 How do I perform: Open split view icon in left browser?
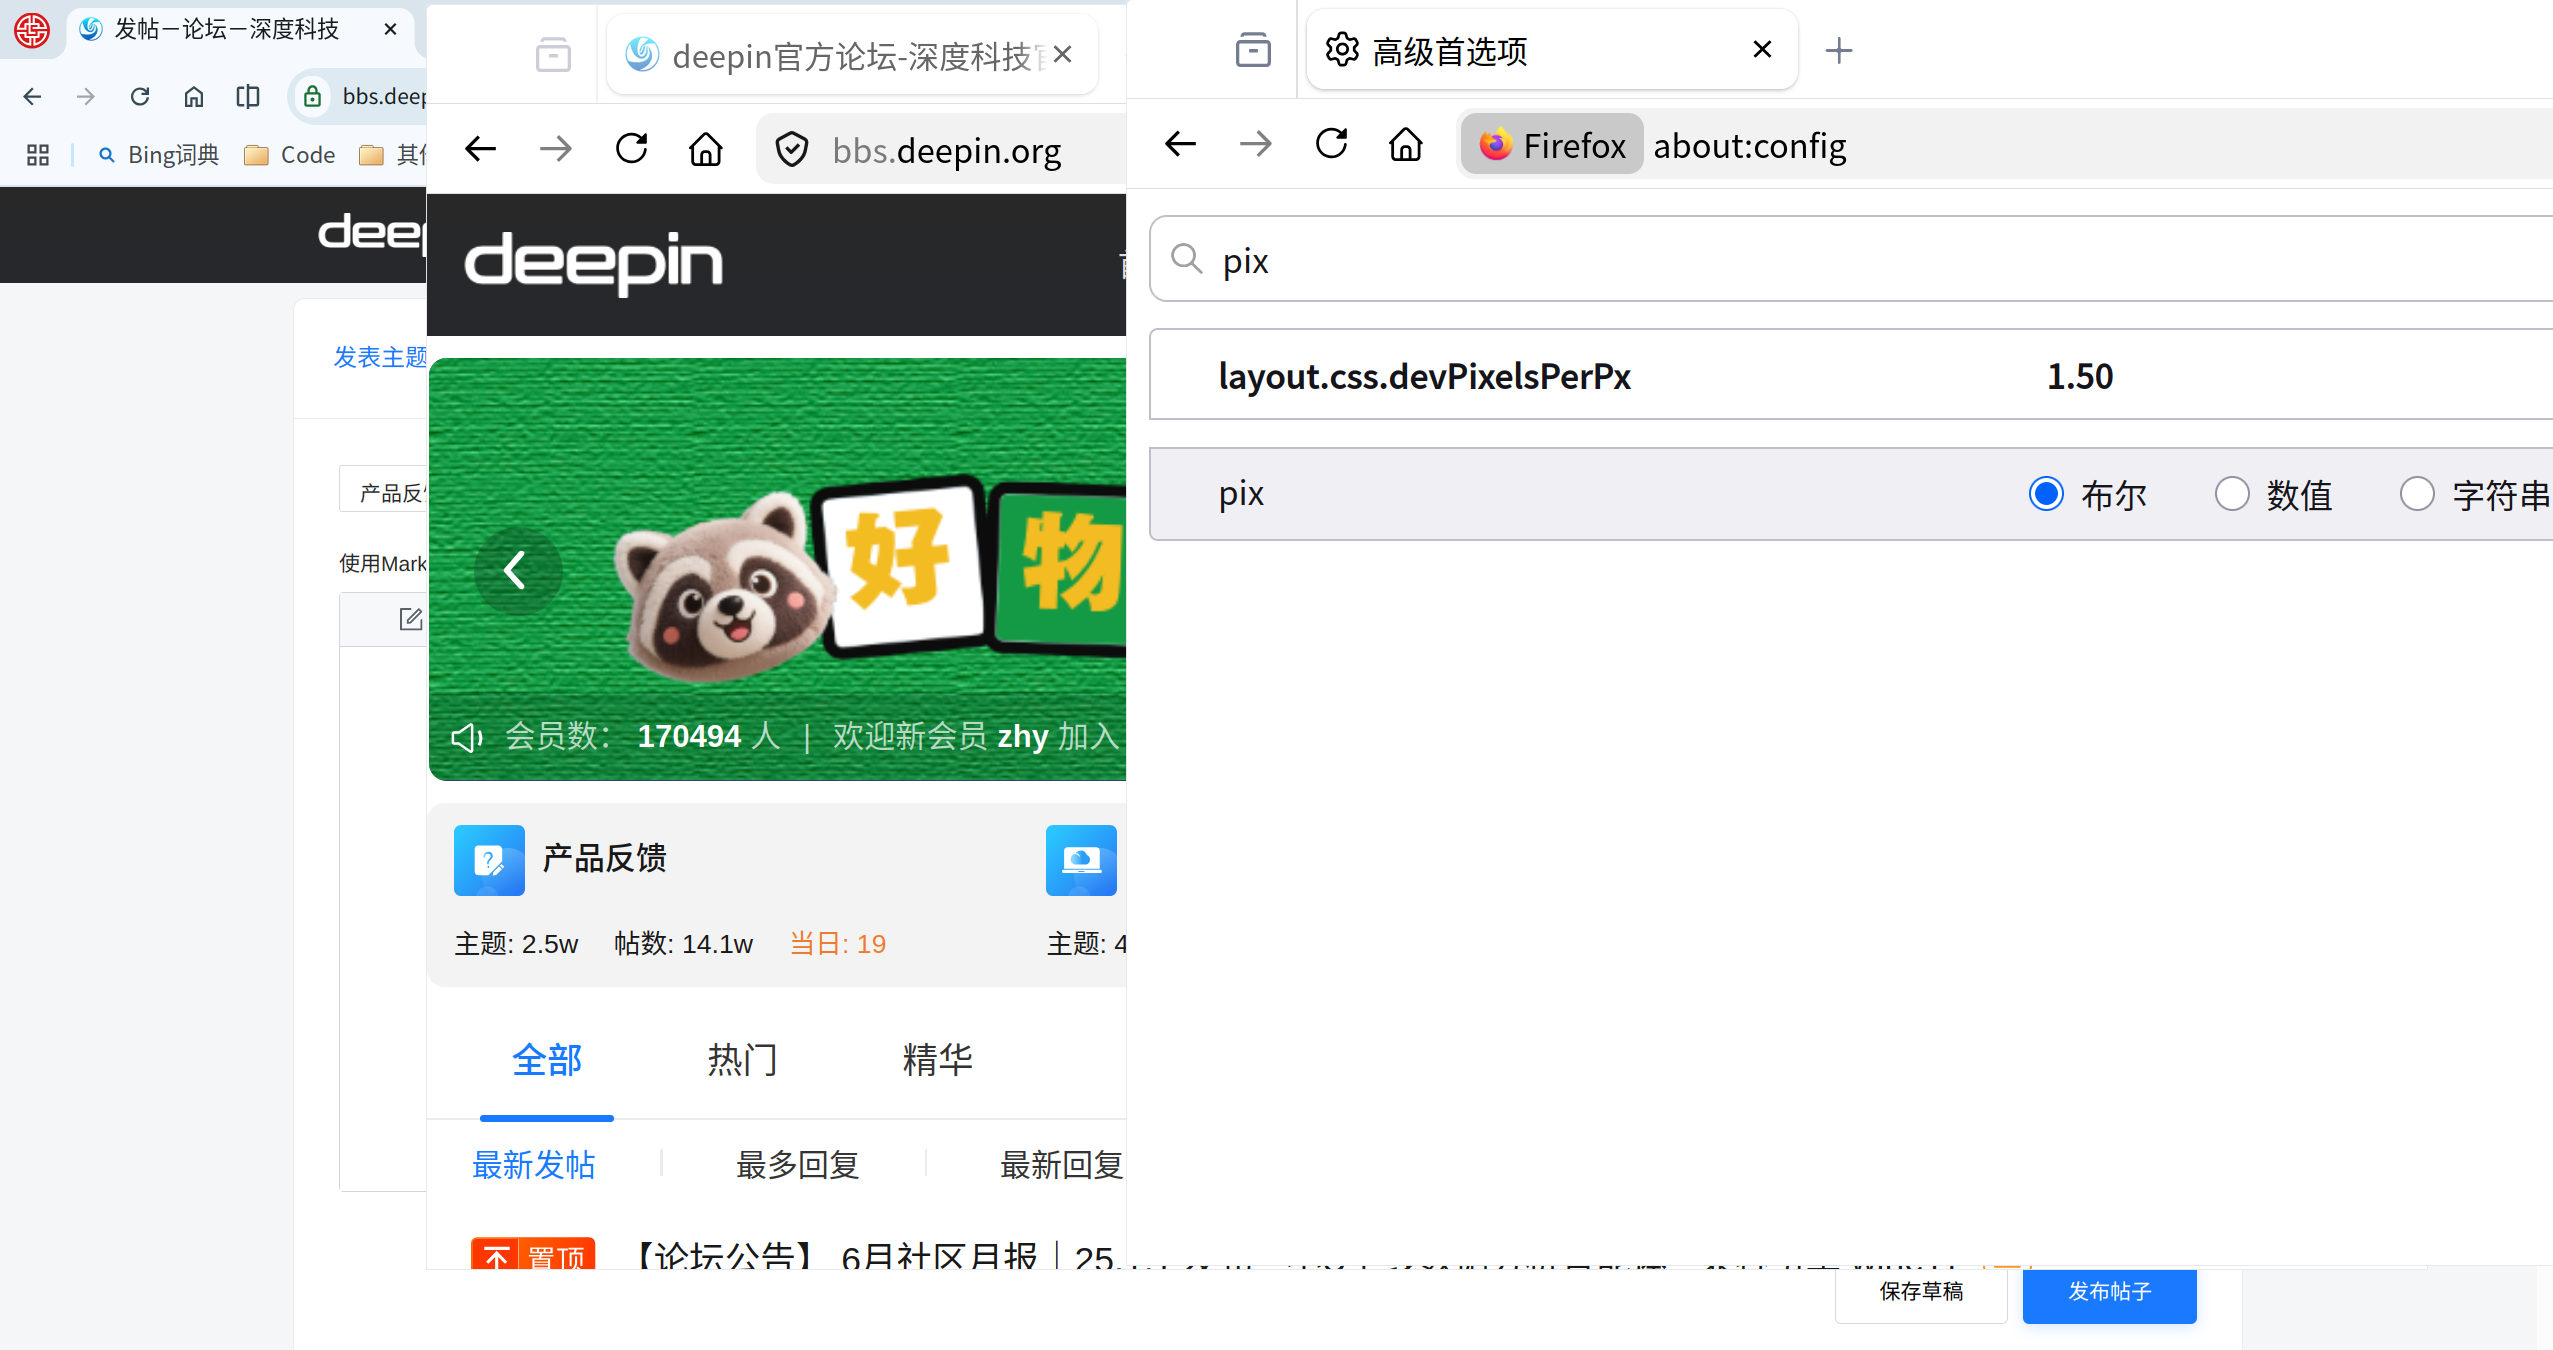click(248, 96)
